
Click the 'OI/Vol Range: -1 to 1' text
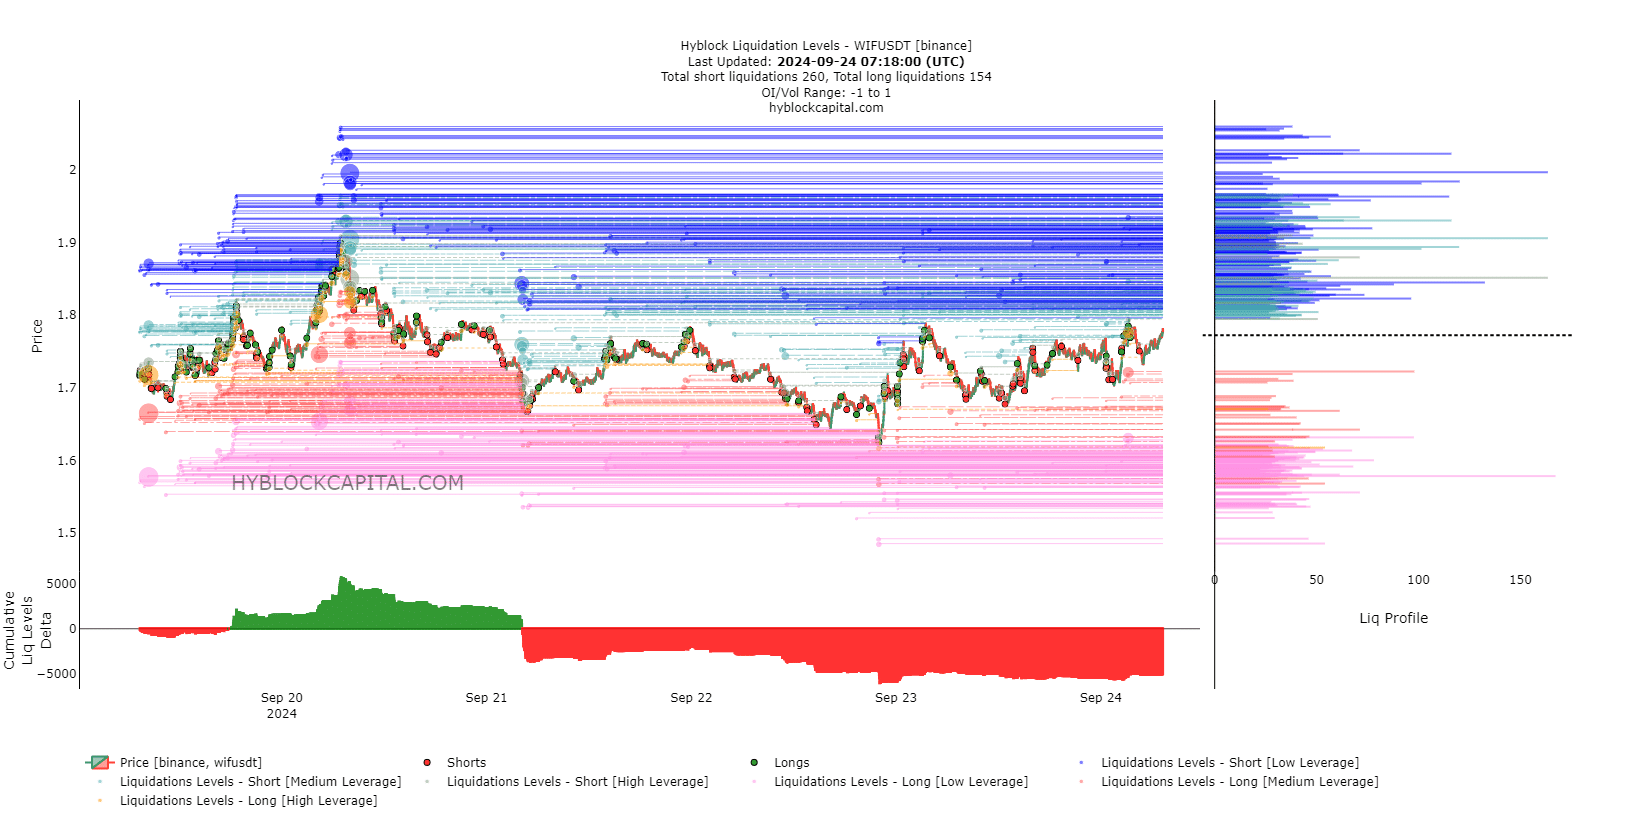coord(826,93)
